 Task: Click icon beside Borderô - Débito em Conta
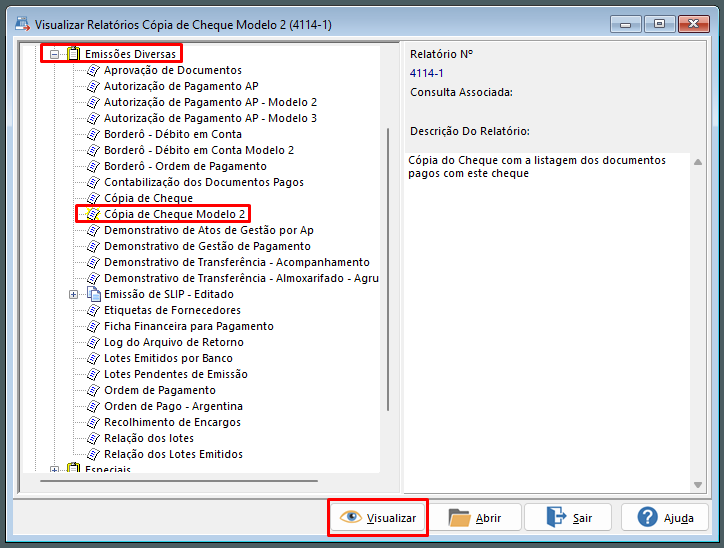pos(94,134)
